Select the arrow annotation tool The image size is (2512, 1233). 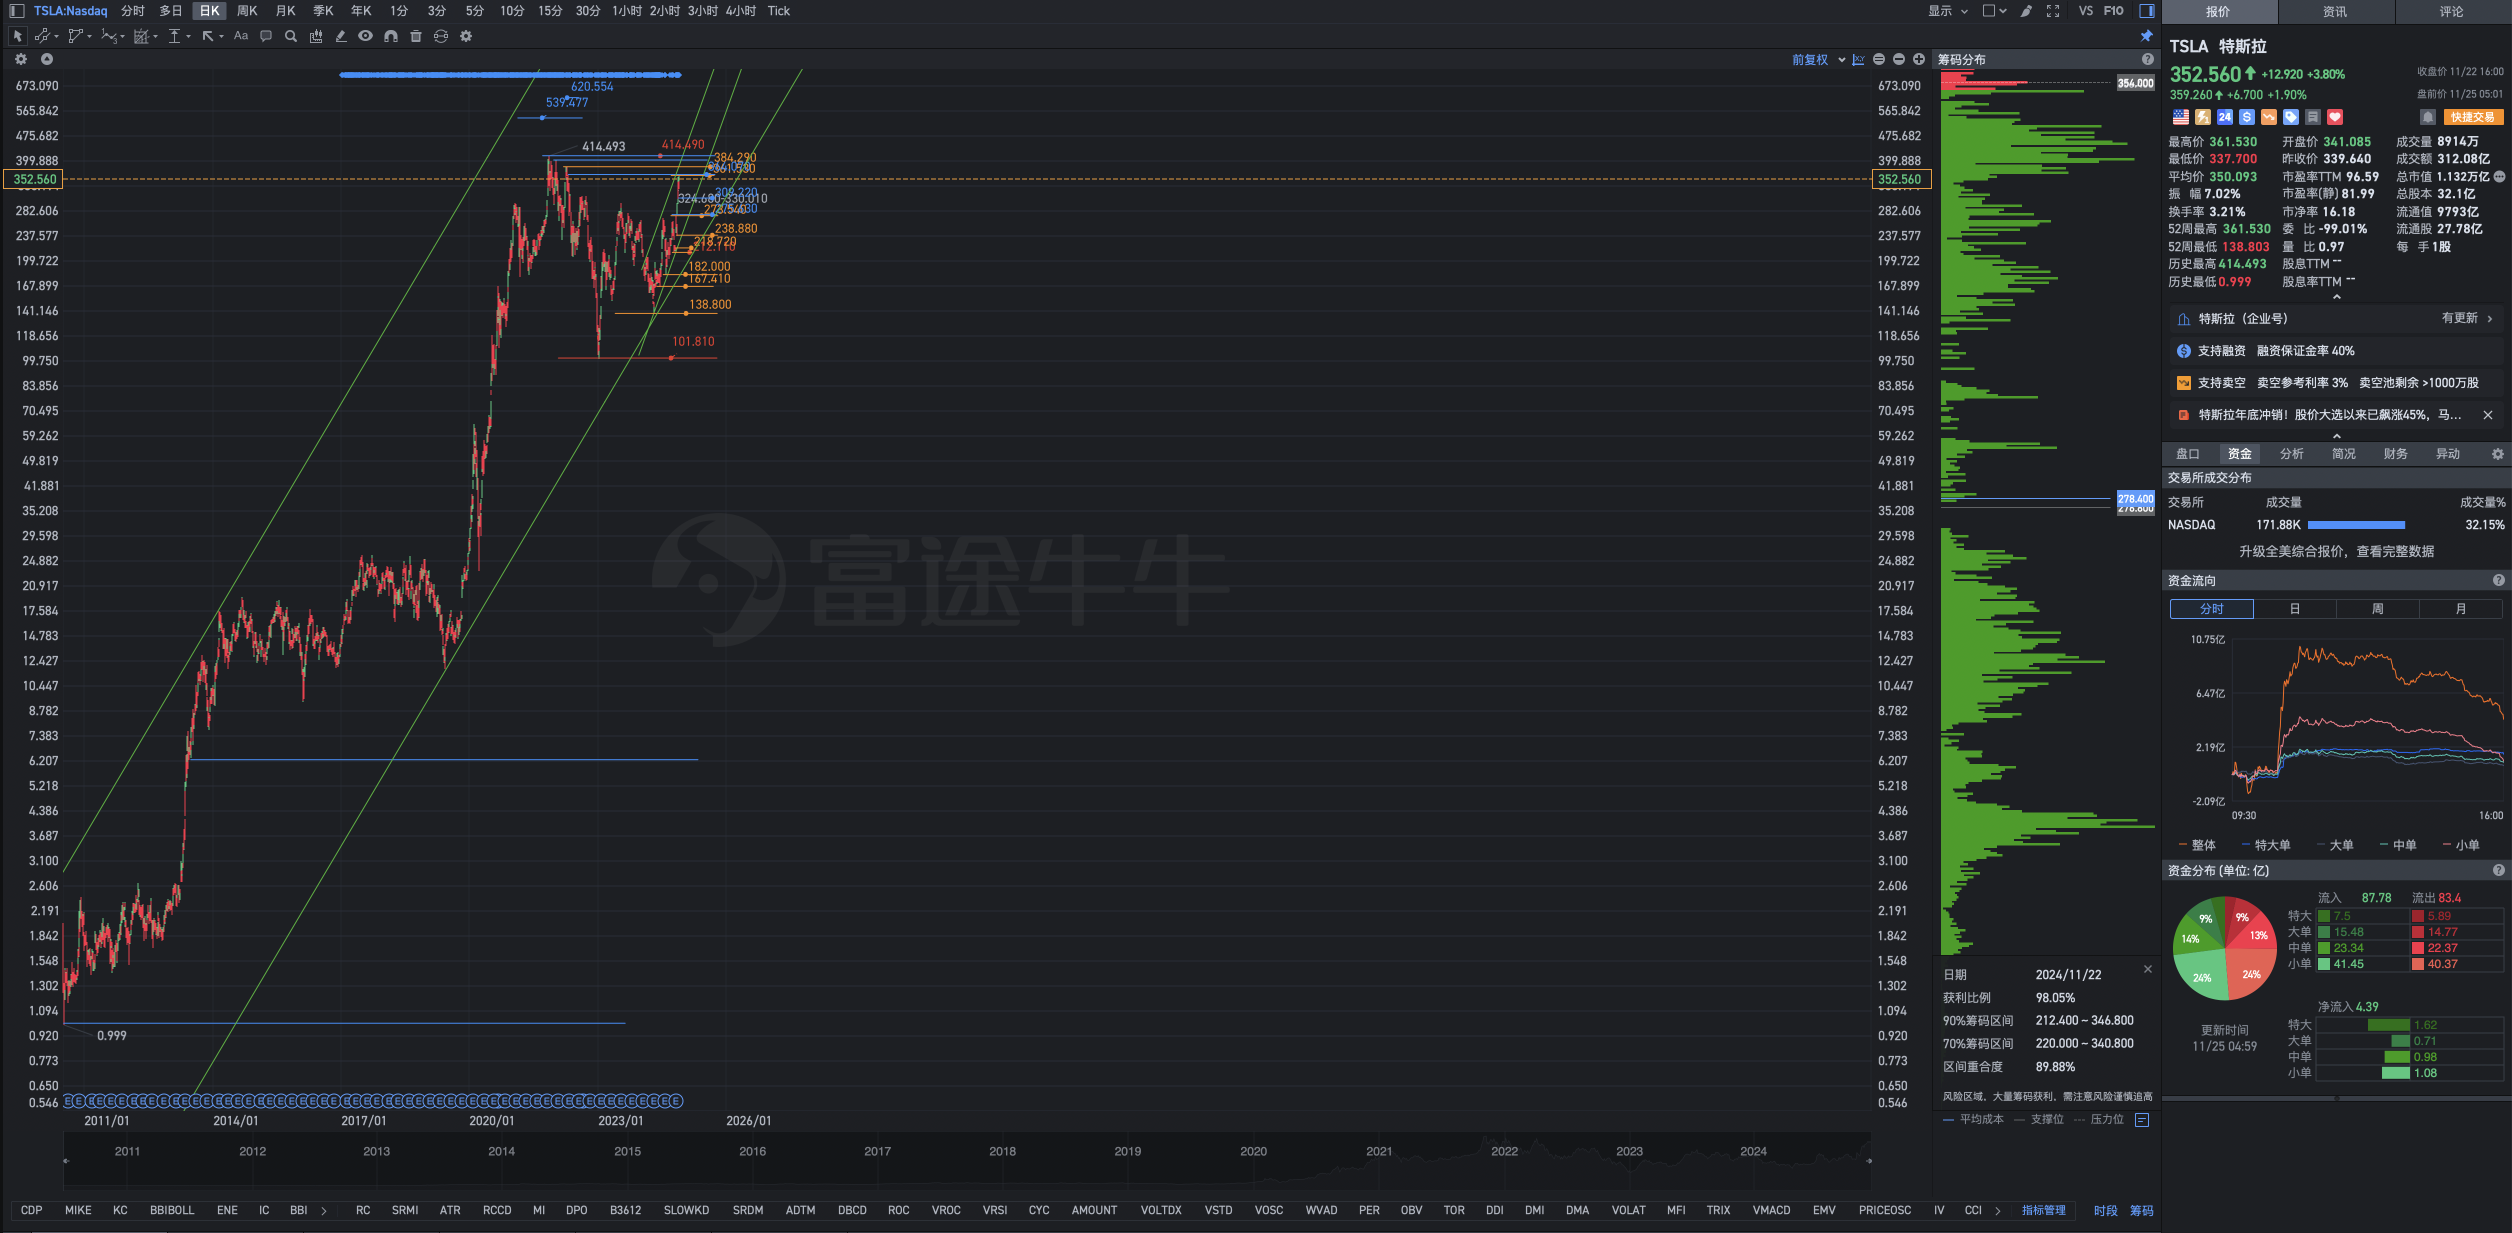208,36
